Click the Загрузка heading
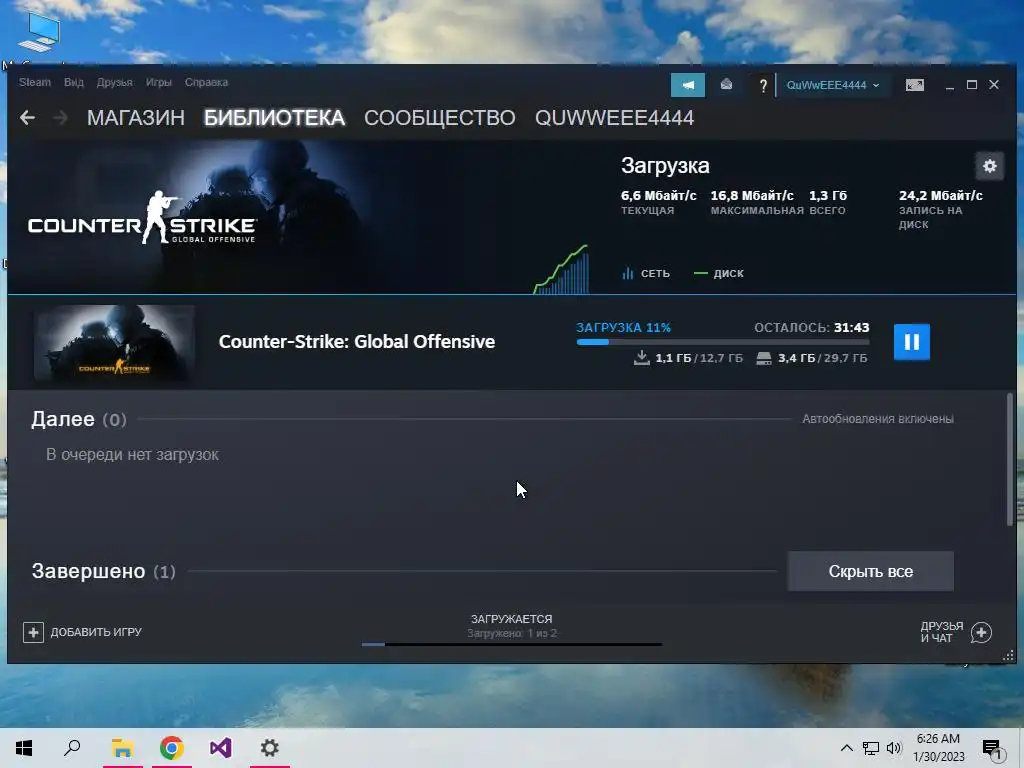Image resolution: width=1024 pixels, height=768 pixels. tap(665, 165)
